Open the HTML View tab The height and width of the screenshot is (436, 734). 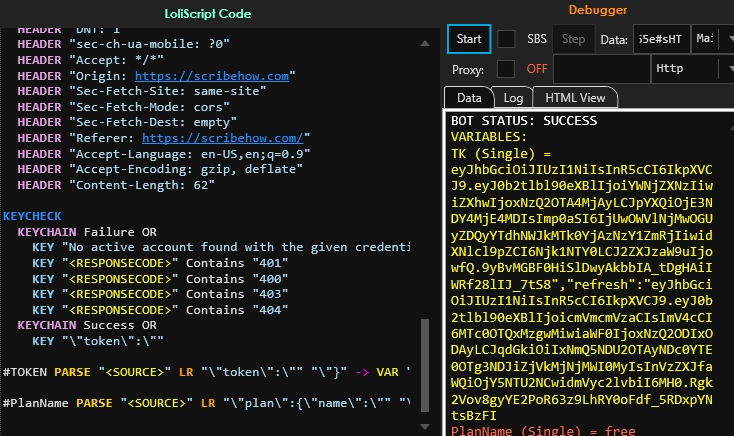point(575,98)
